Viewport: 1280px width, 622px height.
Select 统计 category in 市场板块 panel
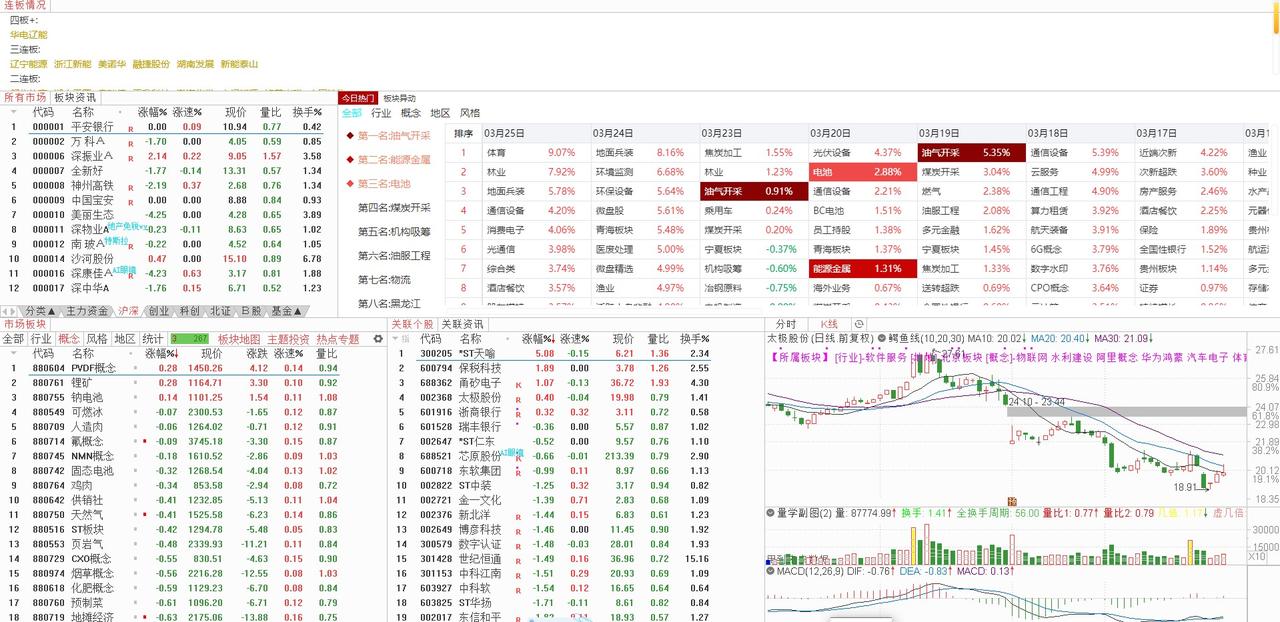pyautogui.click(x=153, y=339)
